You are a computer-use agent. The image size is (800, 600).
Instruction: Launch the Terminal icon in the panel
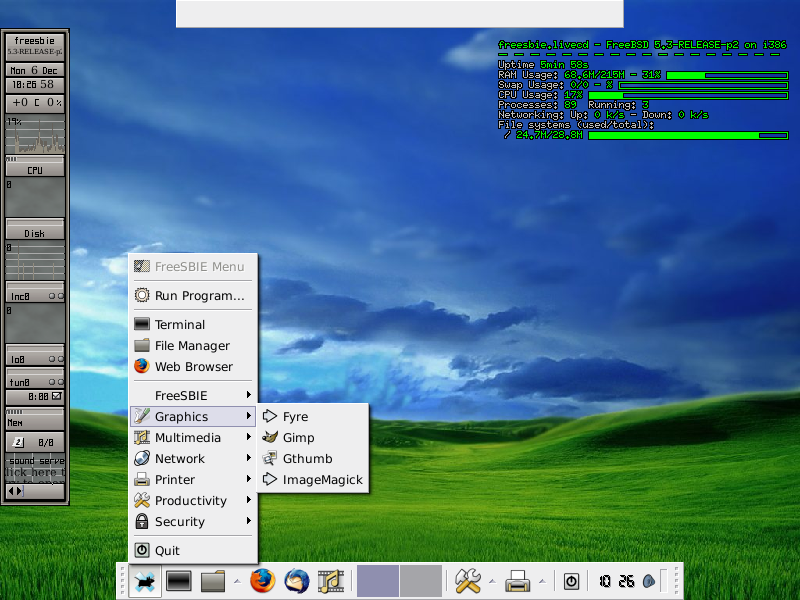pos(179,581)
